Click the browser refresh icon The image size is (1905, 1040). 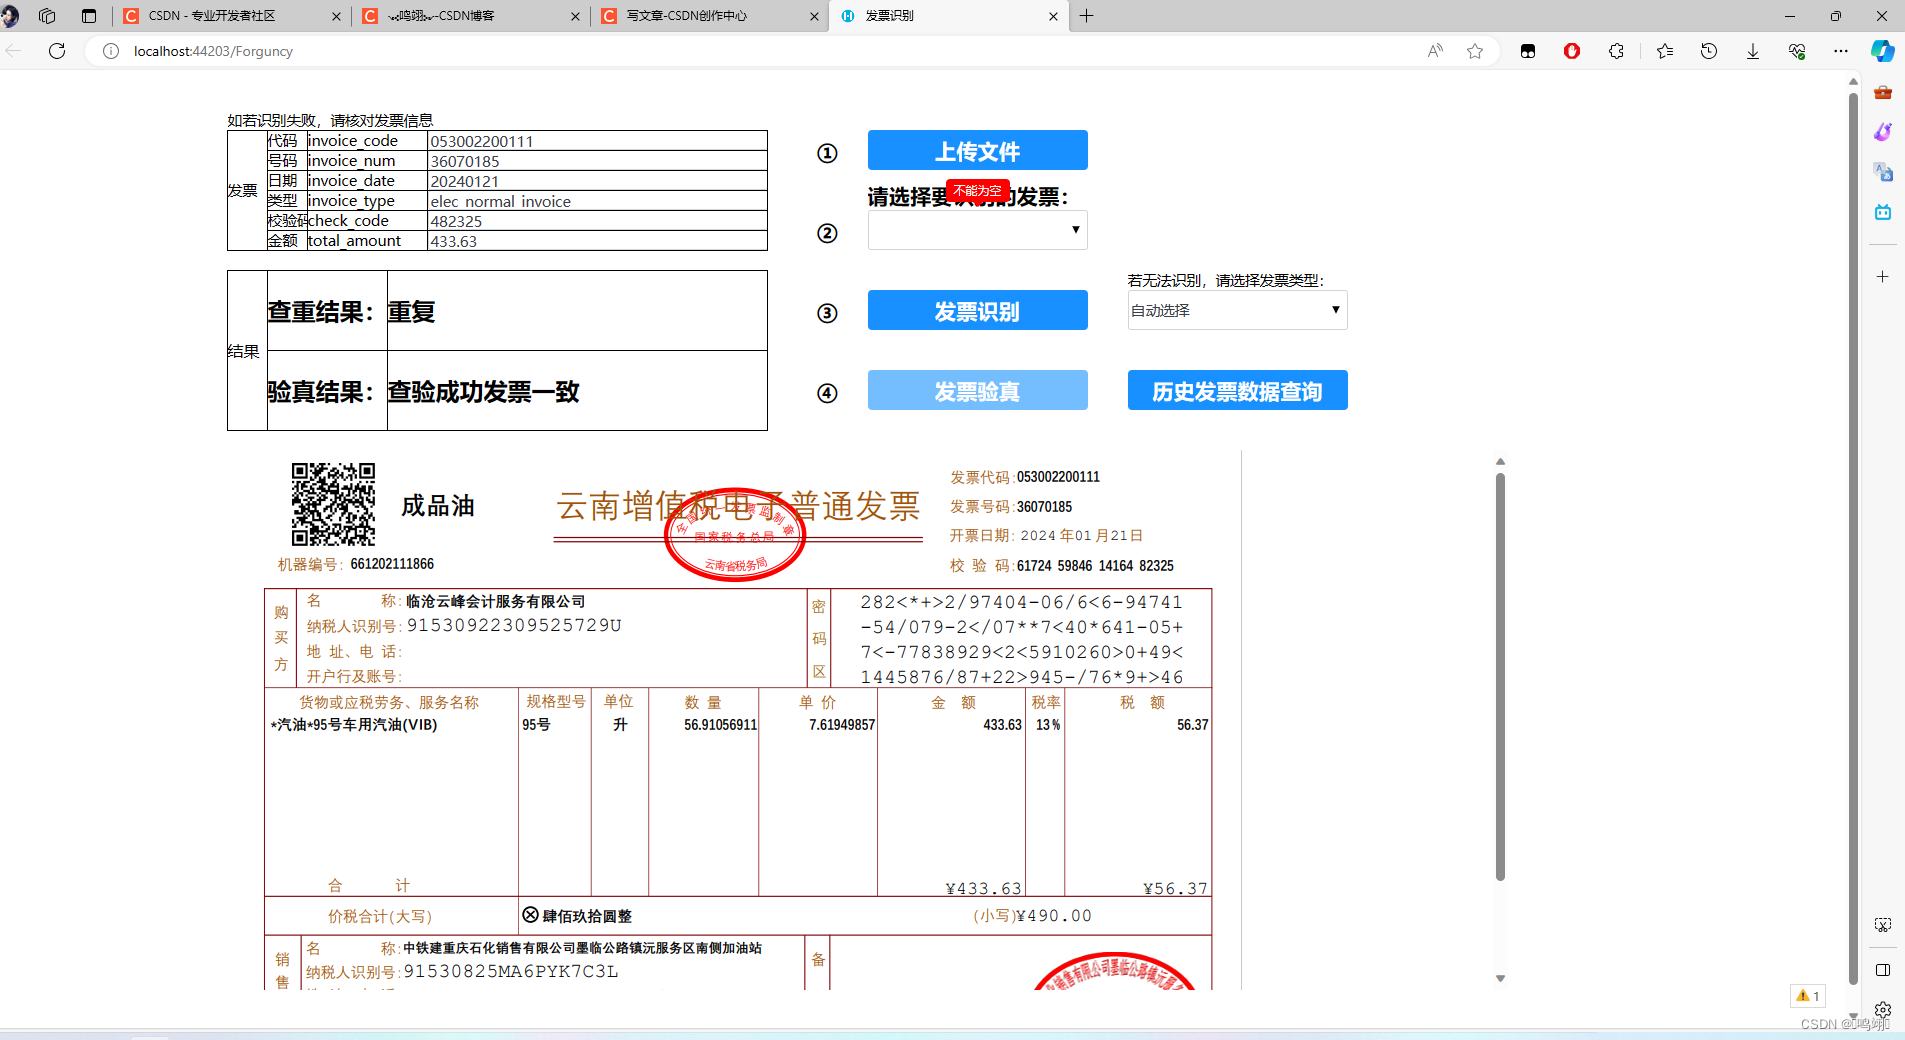coord(57,51)
